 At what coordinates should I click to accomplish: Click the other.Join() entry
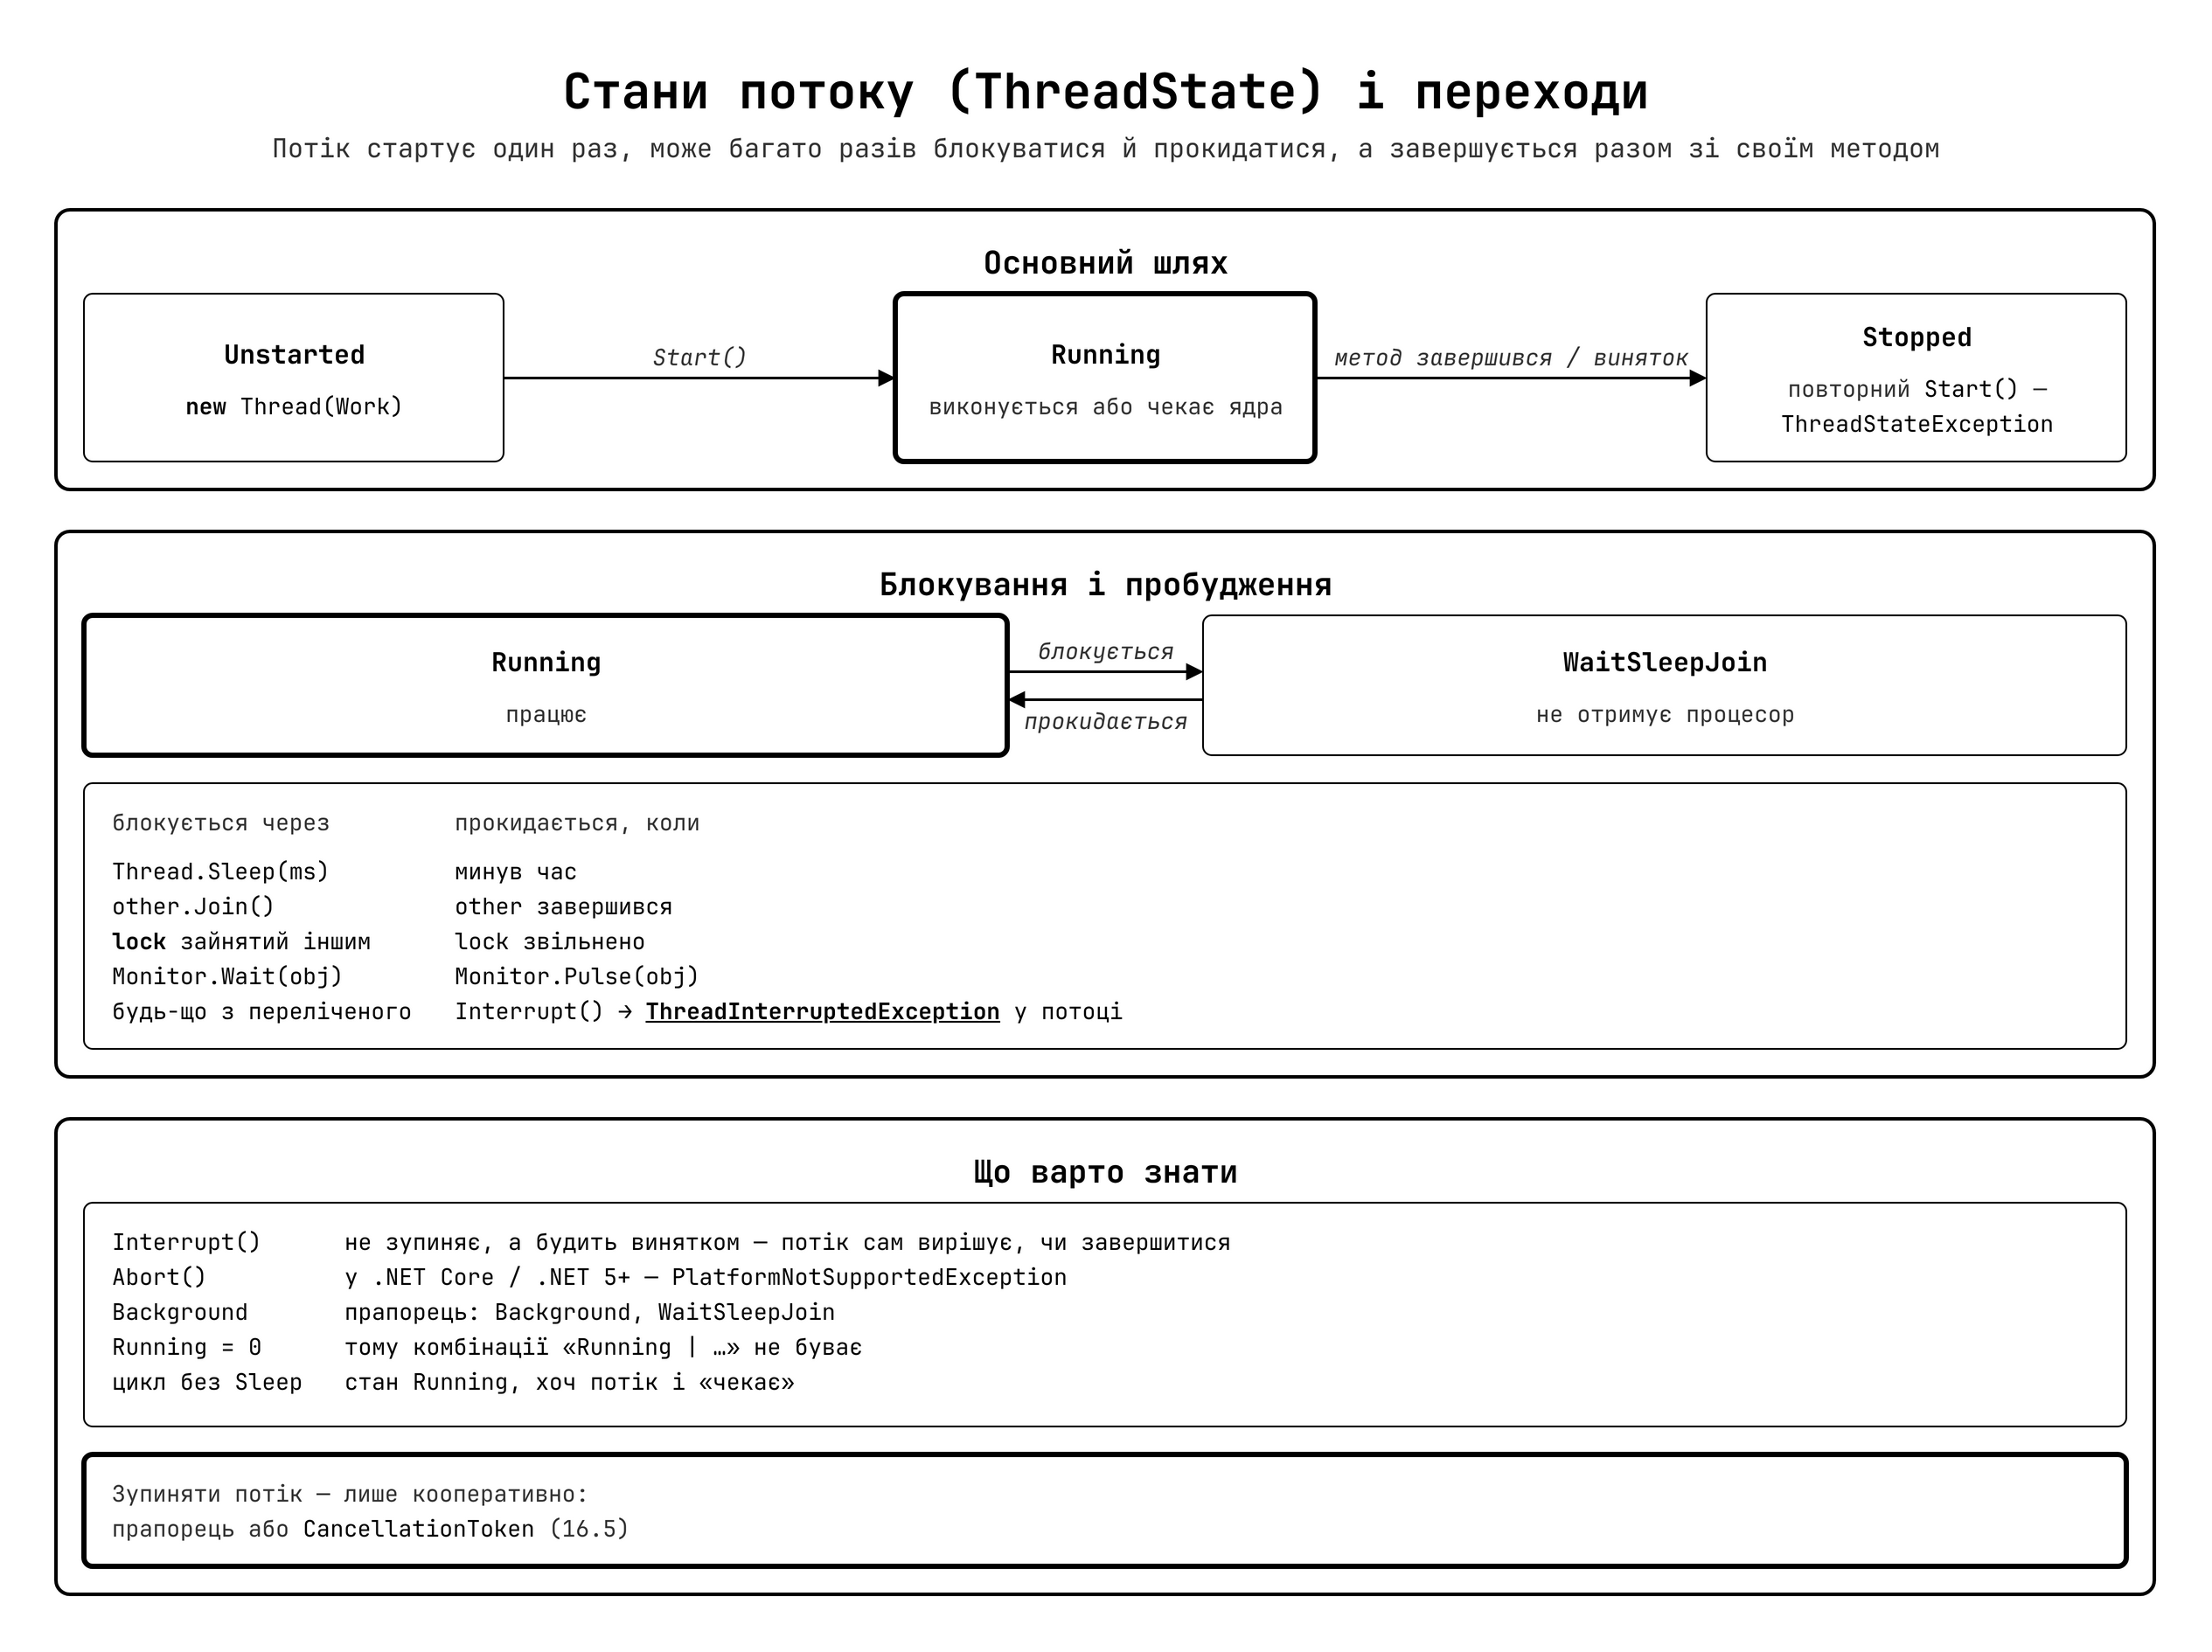192,906
